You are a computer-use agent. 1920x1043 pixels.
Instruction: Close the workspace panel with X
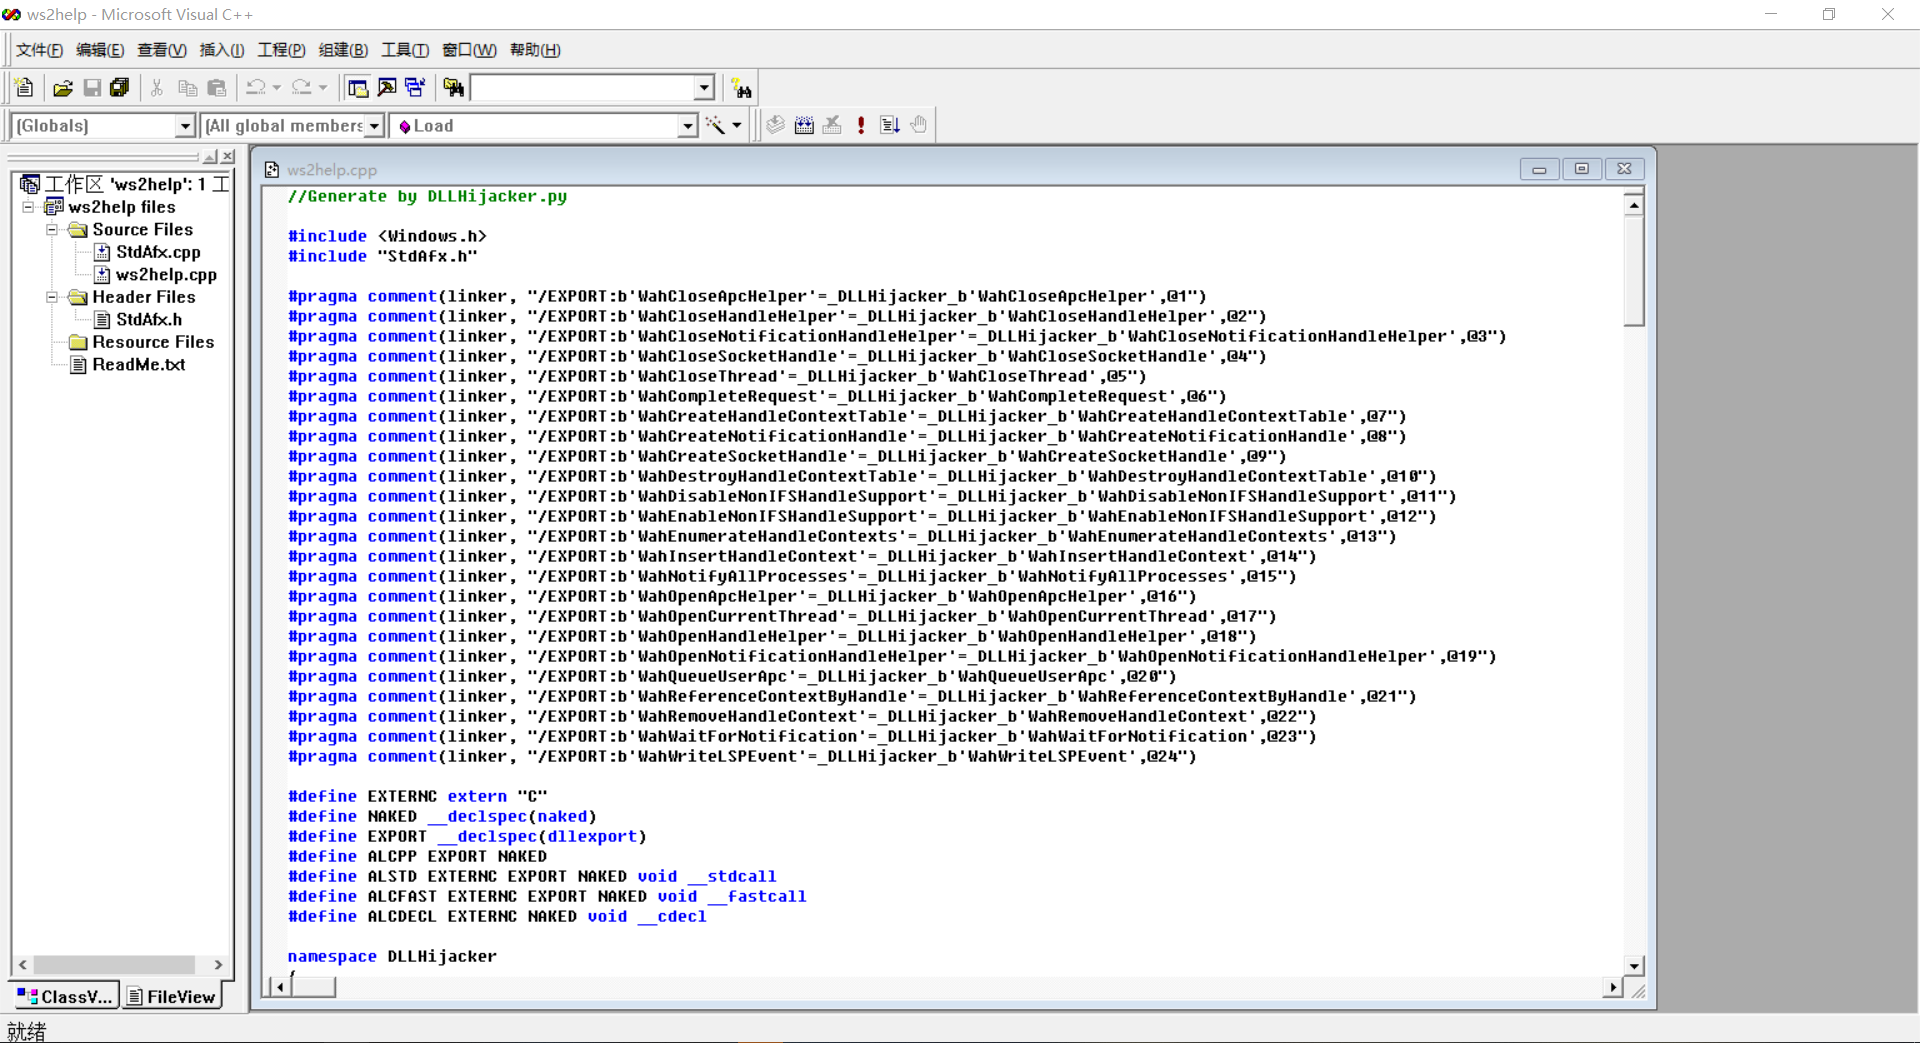tap(228, 157)
